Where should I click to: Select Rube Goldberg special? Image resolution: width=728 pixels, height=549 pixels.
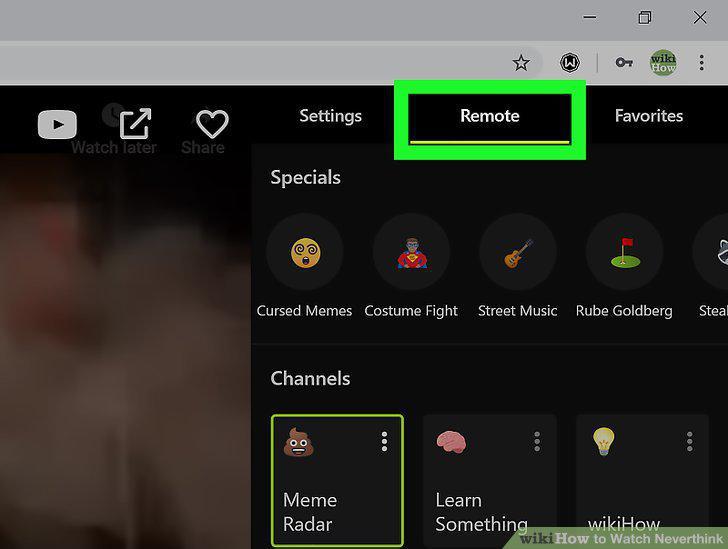point(624,266)
